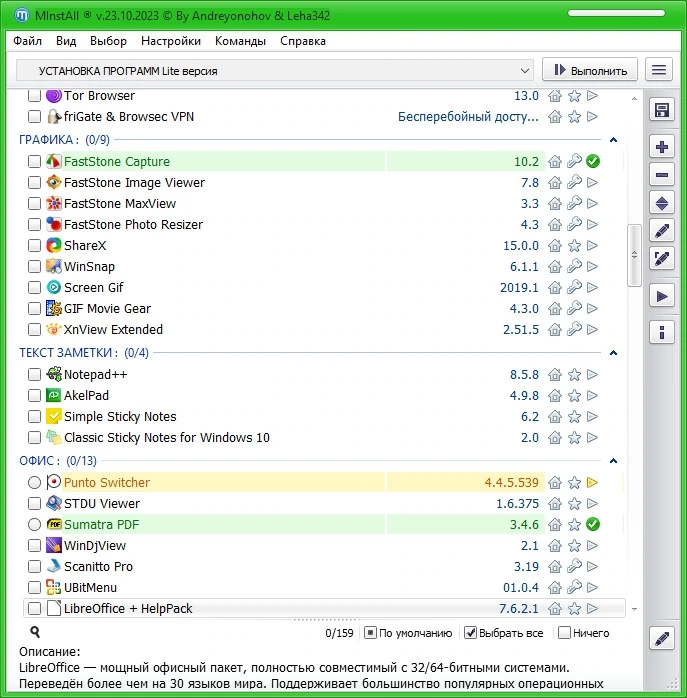Toggle the 'По умолчанию' checkbox
Image resolution: width=687 pixels, height=698 pixels.
tap(370, 633)
